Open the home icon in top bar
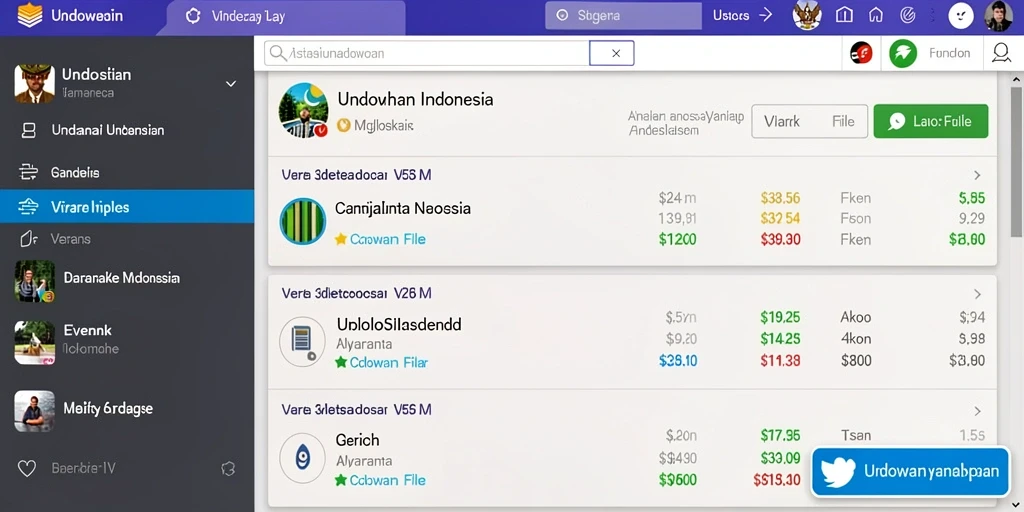Image resolution: width=1024 pixels, height=512 pixels. 876,15
